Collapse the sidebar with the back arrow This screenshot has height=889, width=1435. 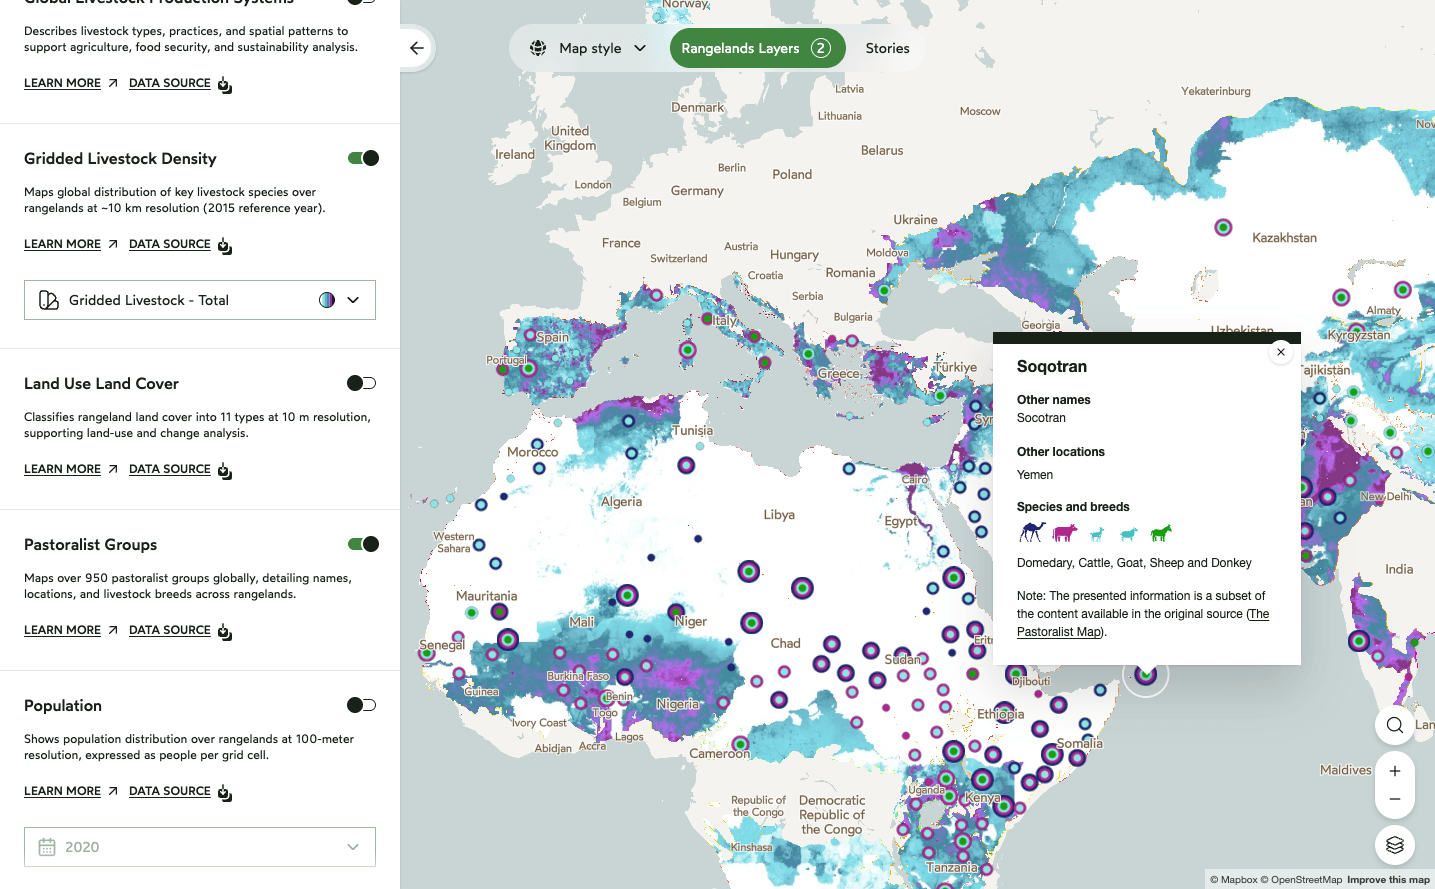(x=417, y=48)
